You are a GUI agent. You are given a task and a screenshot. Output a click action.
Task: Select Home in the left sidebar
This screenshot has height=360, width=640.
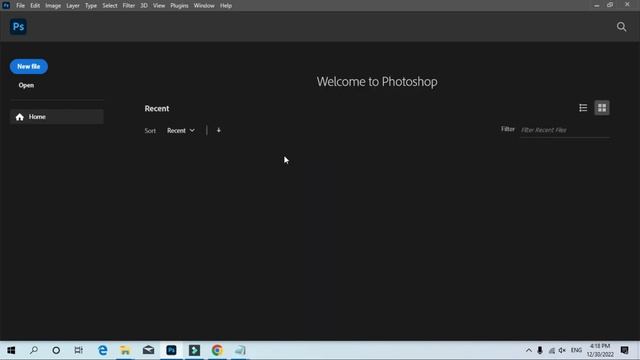coord(57,117)
